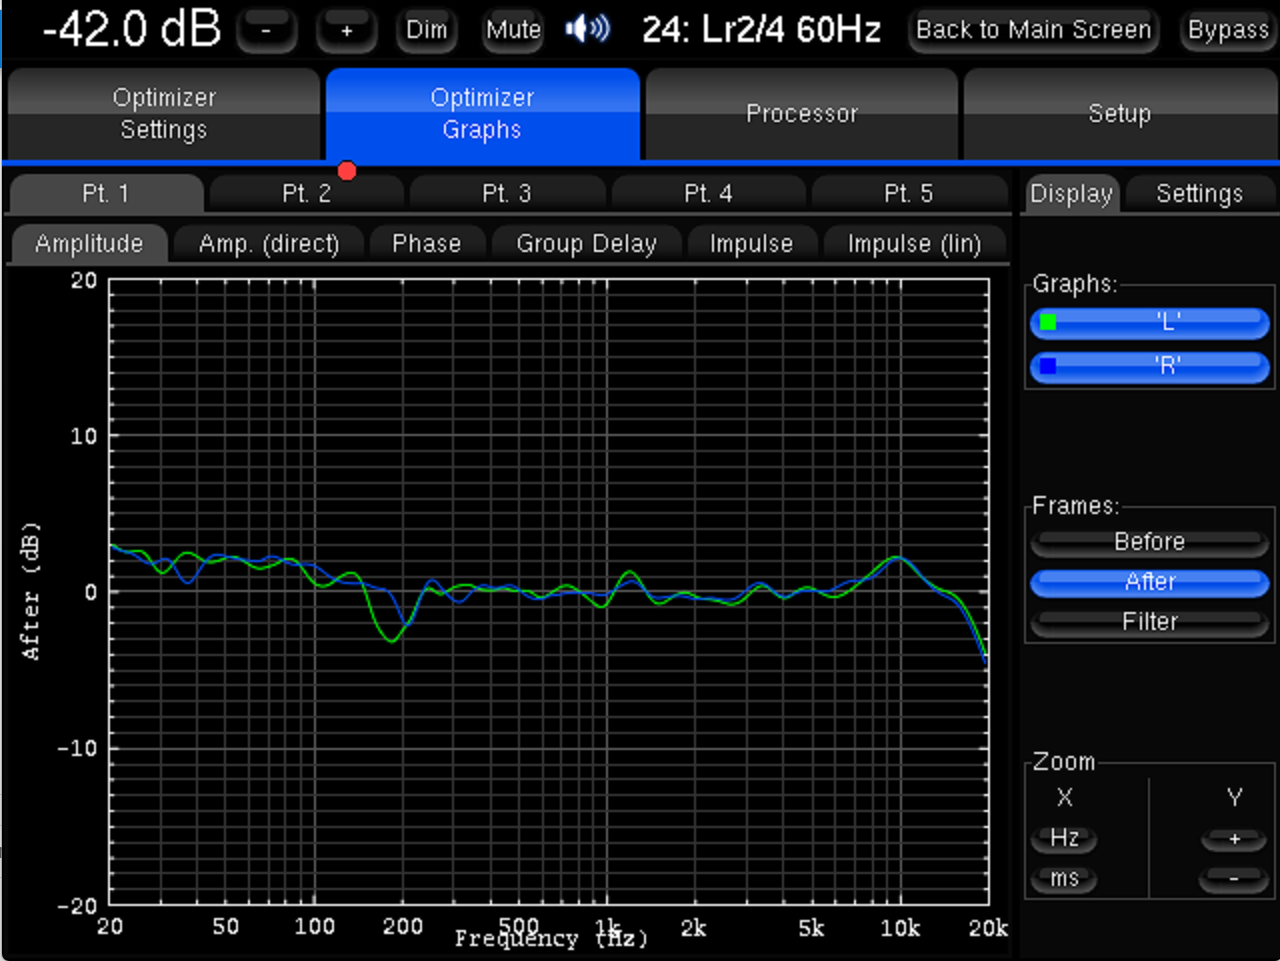
Task: Increase volume with the plus button
Action: 346,31
